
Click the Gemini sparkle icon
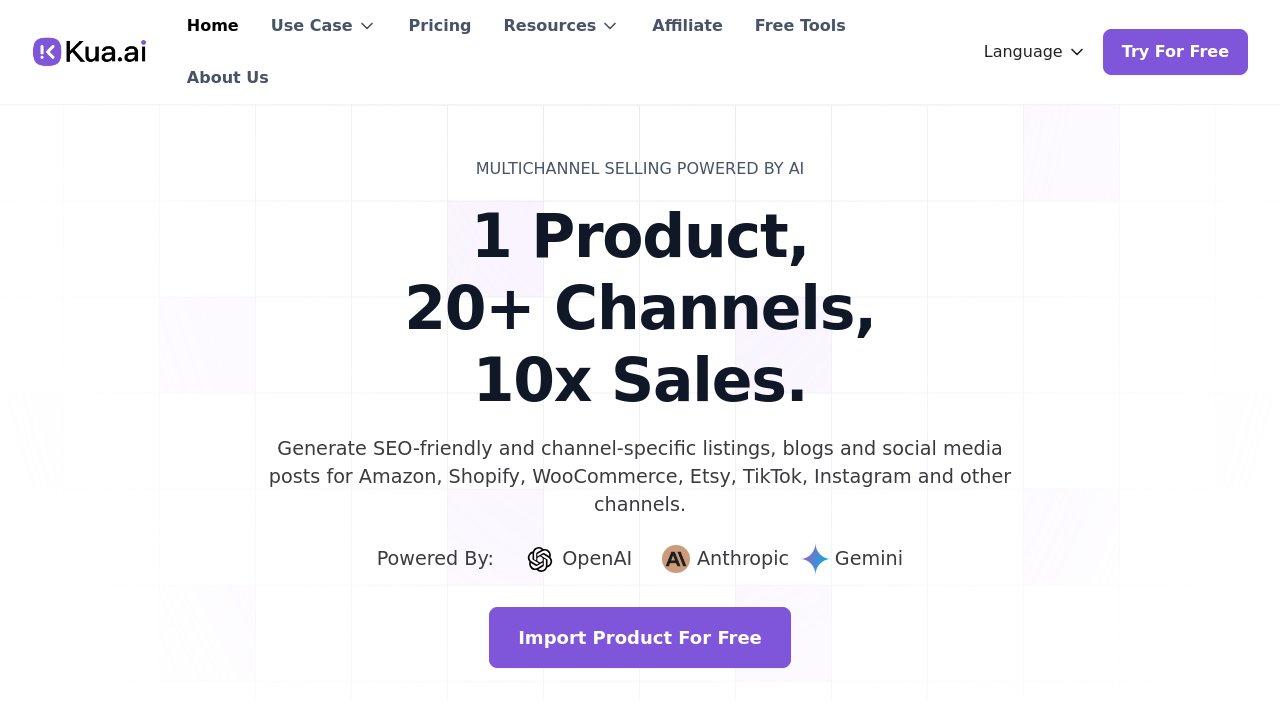(815, 559)
